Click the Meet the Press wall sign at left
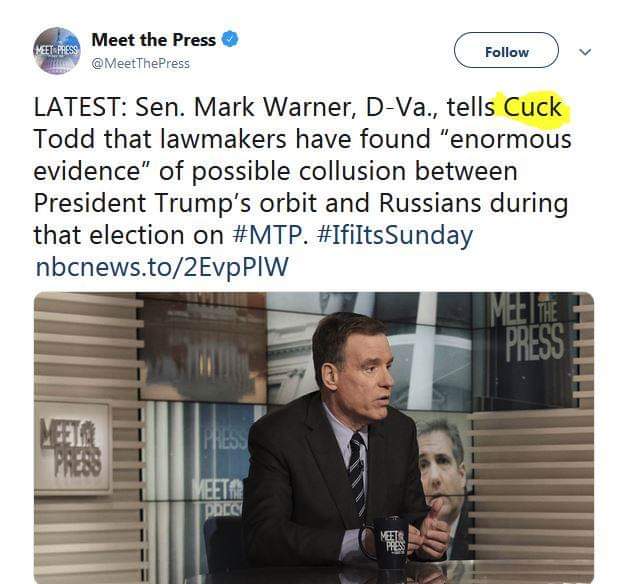625x584 pixels. pos(72,444)
